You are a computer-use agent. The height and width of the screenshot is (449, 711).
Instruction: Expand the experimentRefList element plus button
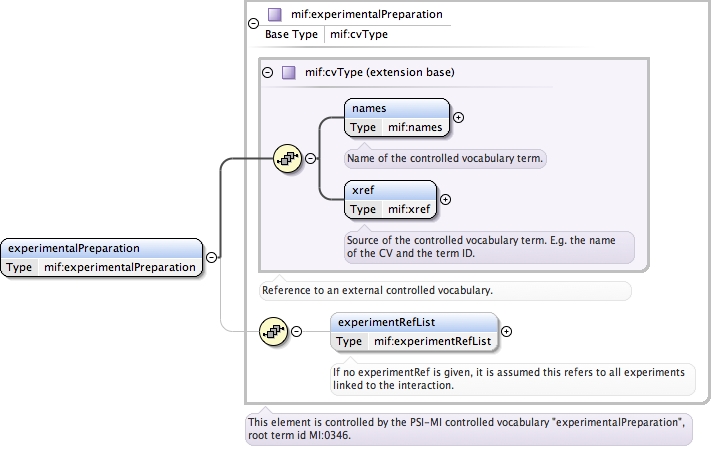(x=506, y=331)
